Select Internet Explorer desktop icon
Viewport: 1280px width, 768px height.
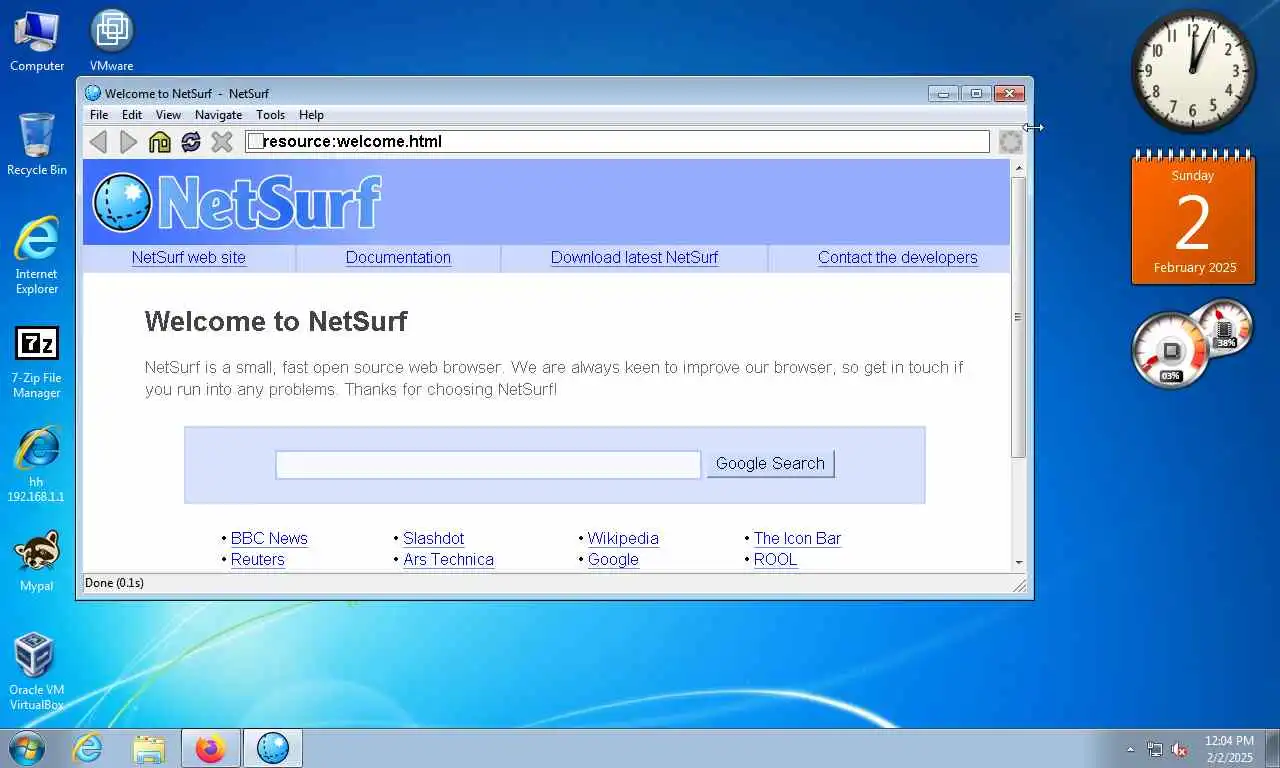tap(37, 256)
